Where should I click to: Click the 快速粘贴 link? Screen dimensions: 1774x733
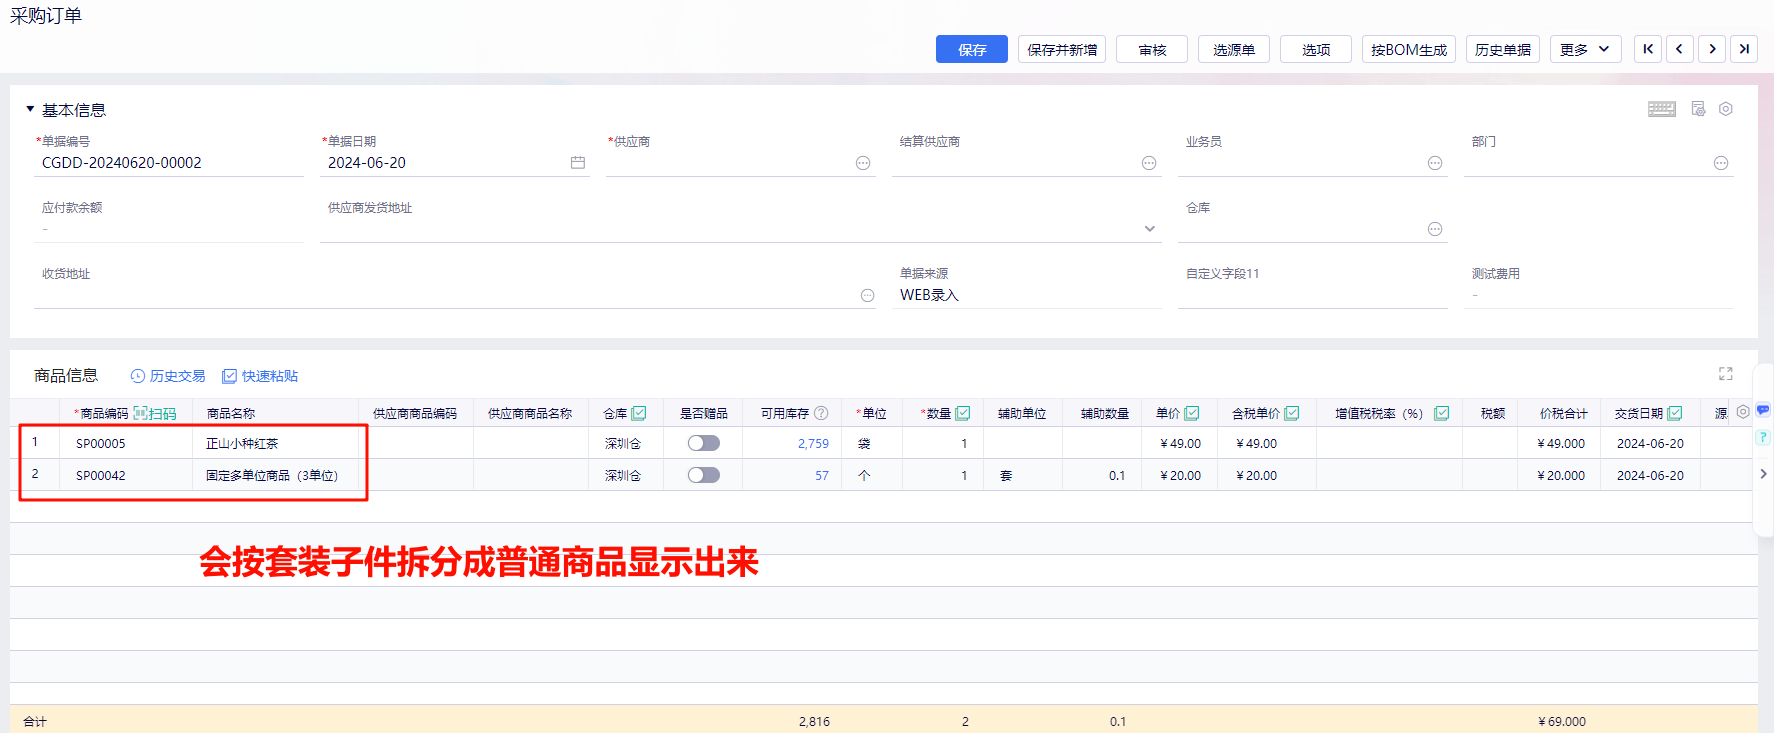pos(260,376)
